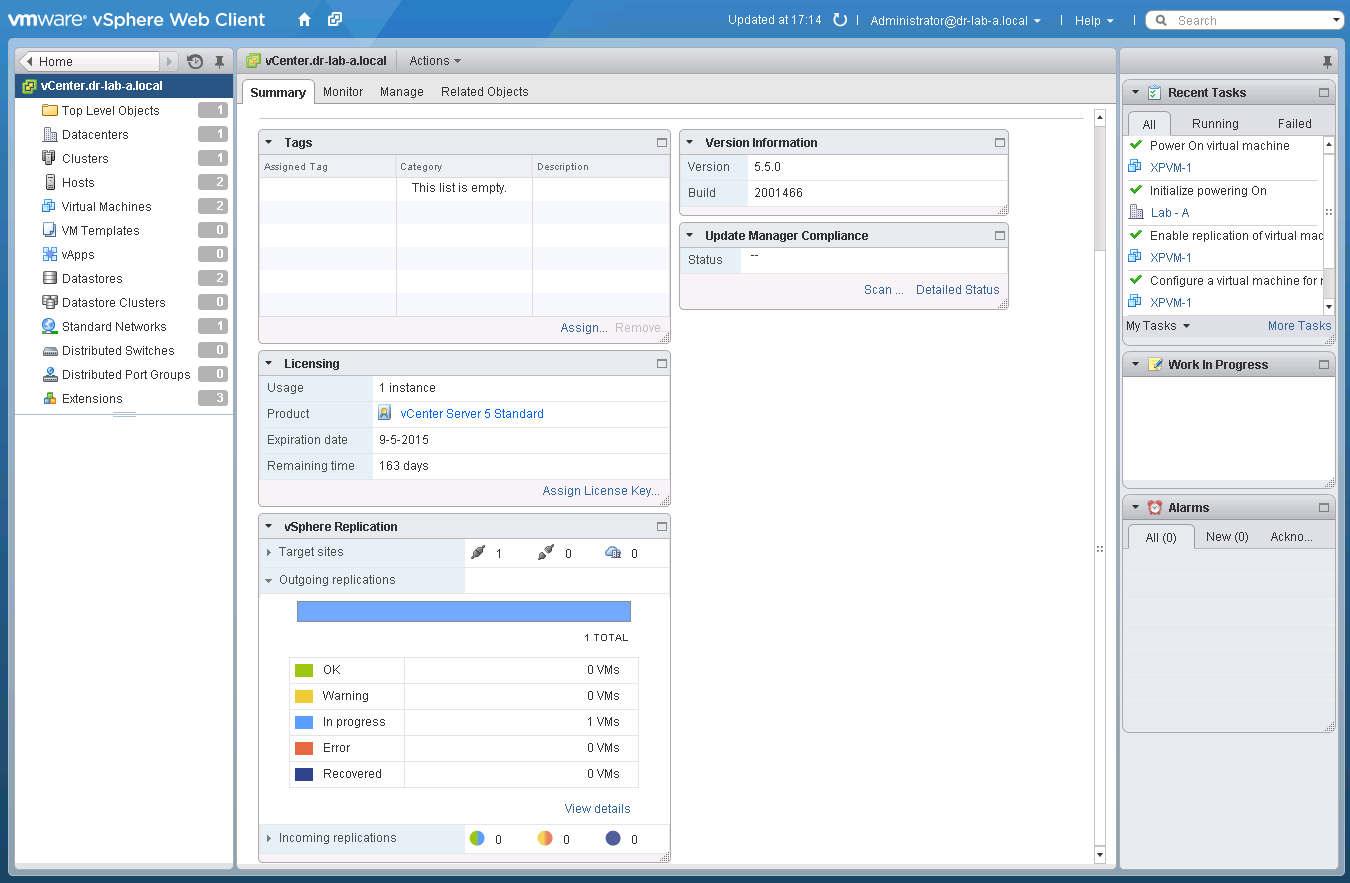Image resolution: width=1350 pixels, height=883 pixels.
Task: Click the In progress replication bar
Action: [463, 611]
